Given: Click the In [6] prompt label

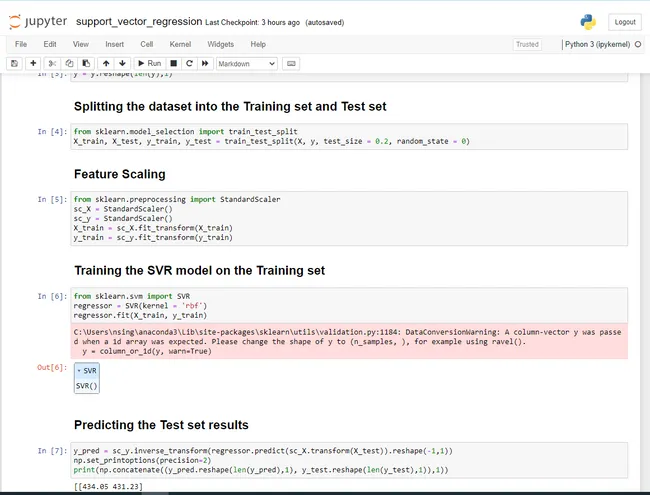Looking at the screenshot, I should tap(52, 296).
